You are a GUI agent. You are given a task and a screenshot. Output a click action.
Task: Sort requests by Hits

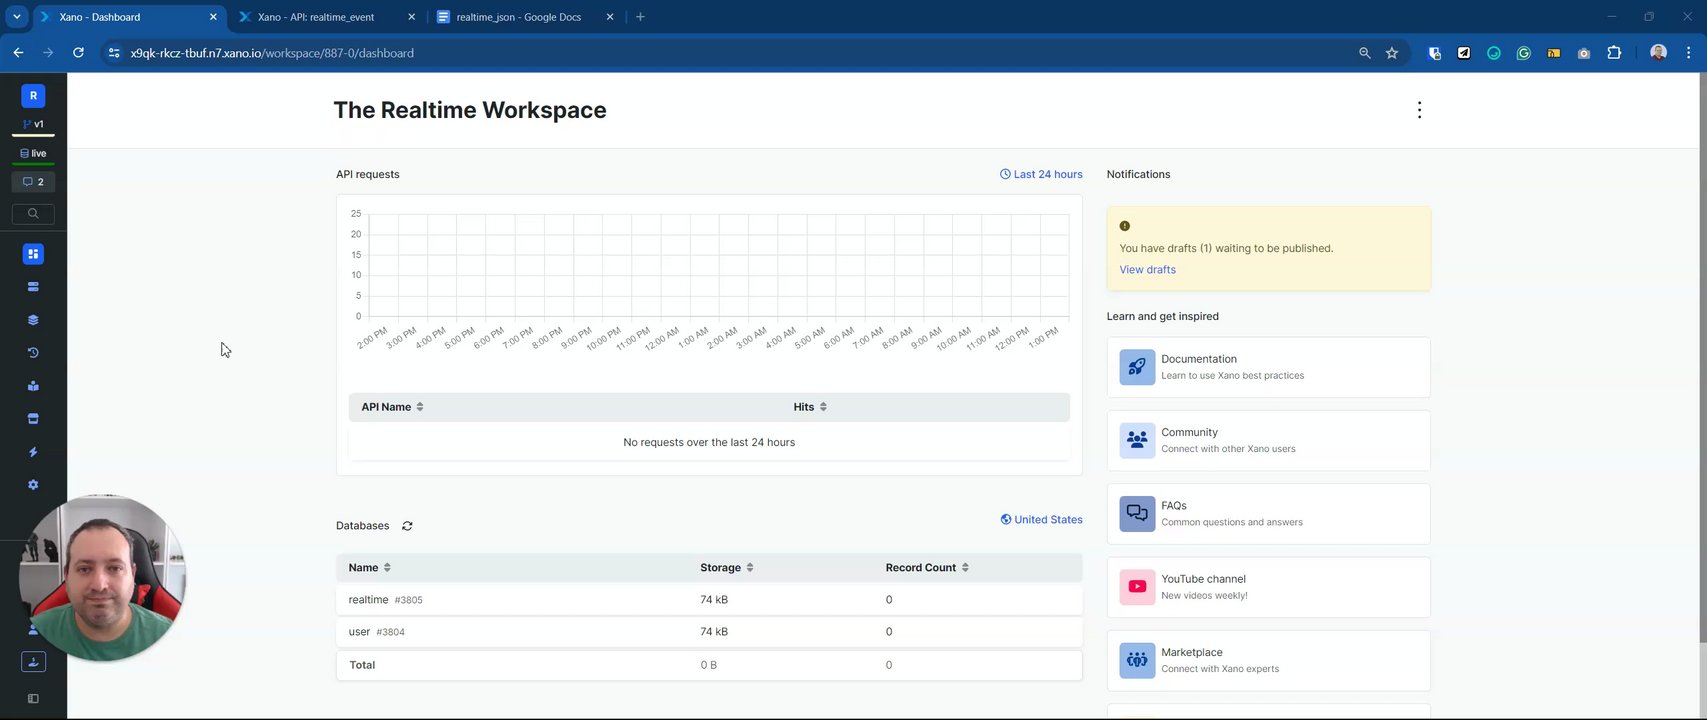coord(810,407)
